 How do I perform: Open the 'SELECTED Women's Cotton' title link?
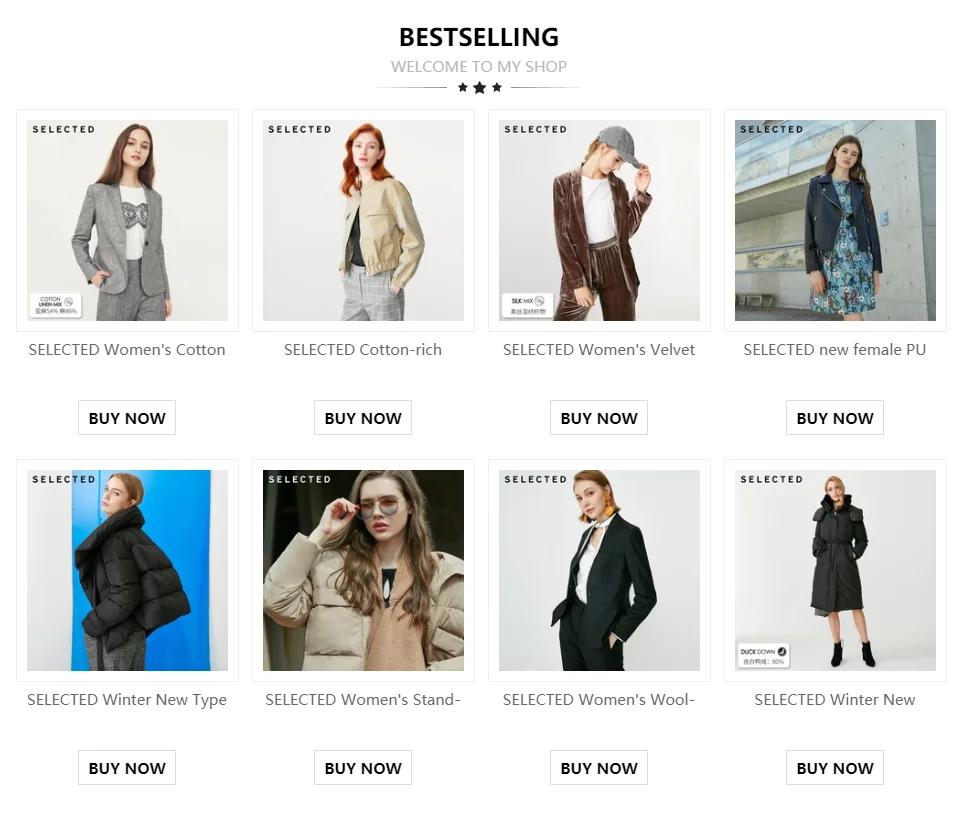coord(127,350)
